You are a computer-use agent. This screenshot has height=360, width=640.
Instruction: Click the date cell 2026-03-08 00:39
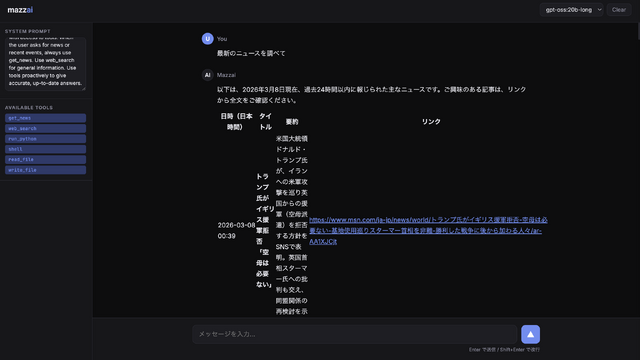[236, 231]
